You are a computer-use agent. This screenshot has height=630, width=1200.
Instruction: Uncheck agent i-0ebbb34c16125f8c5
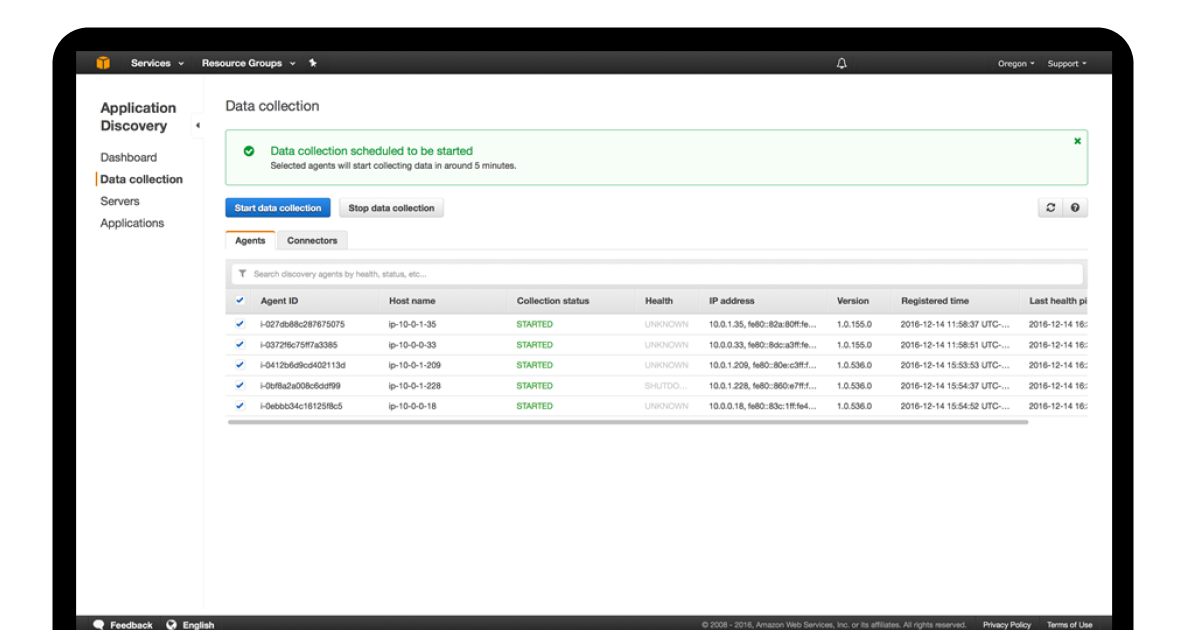tap(240, 406)
